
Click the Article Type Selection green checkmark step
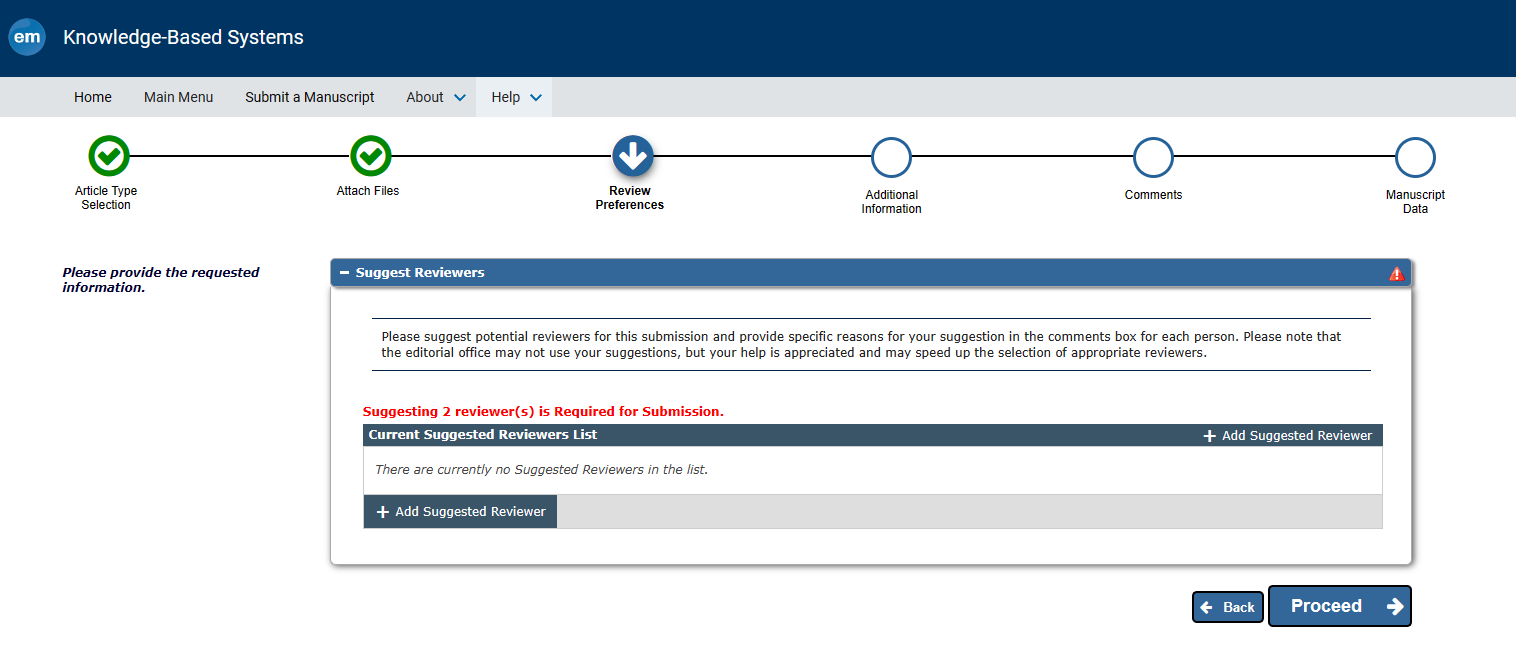(x=109, y=156)
